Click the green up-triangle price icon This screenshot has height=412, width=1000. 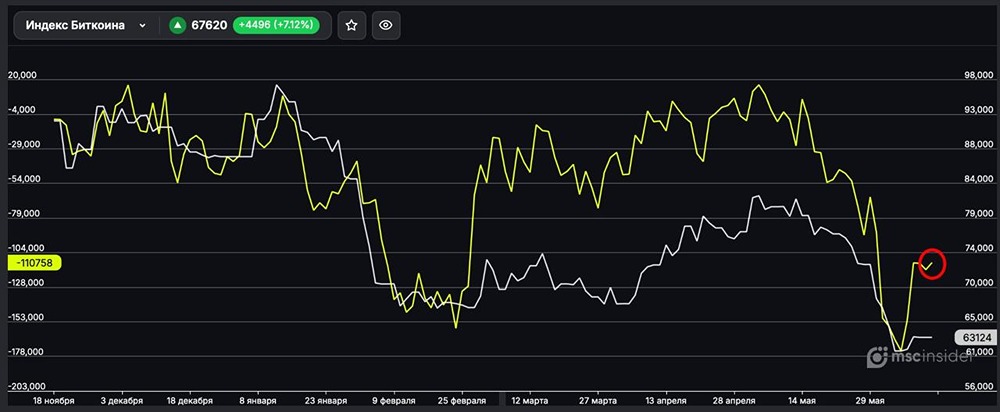point(177,26)
